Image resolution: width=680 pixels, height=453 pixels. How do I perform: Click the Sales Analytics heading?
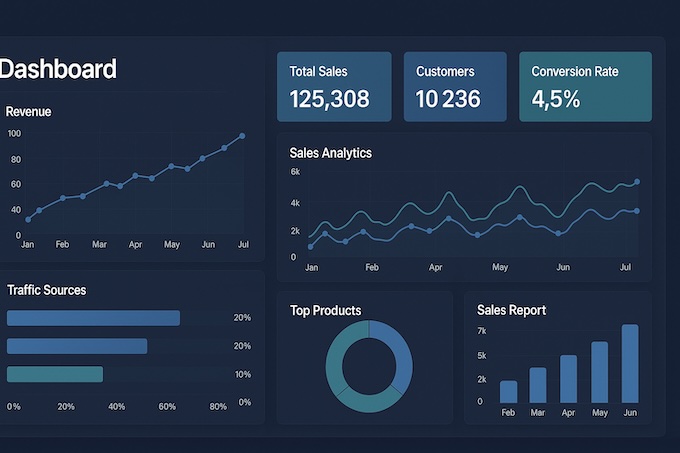click(x=330, y=153)
